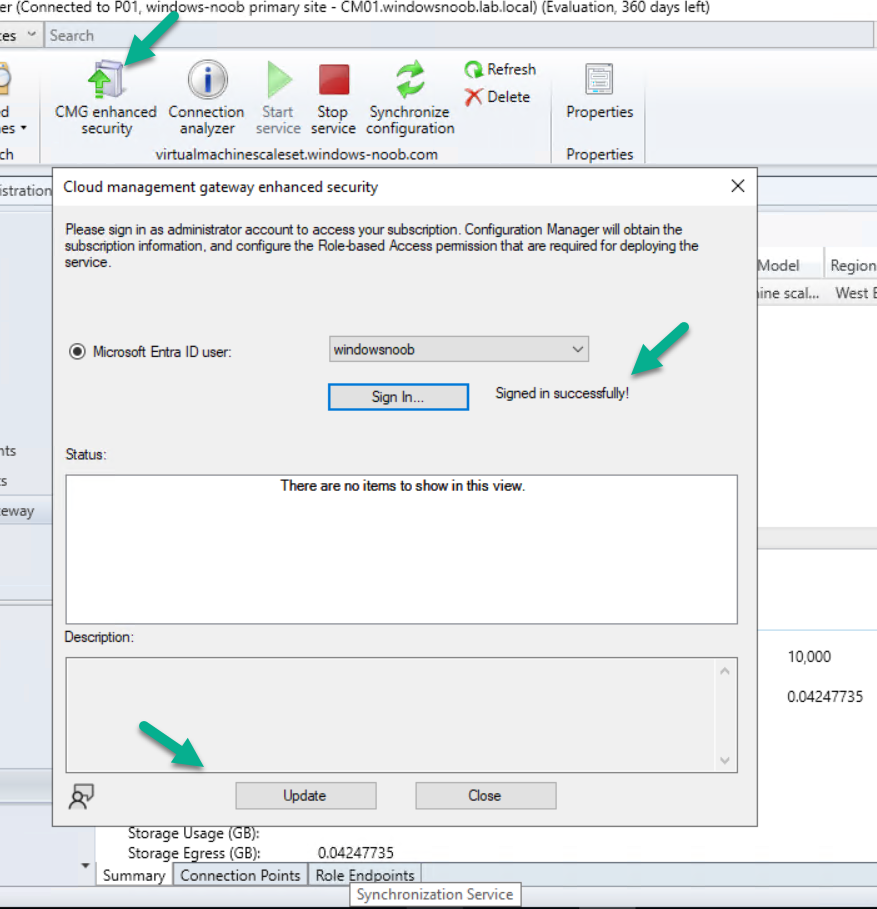Refresh the cloud management gateway list
Screen dimensions: 877x909
click(x=500, y=70)
